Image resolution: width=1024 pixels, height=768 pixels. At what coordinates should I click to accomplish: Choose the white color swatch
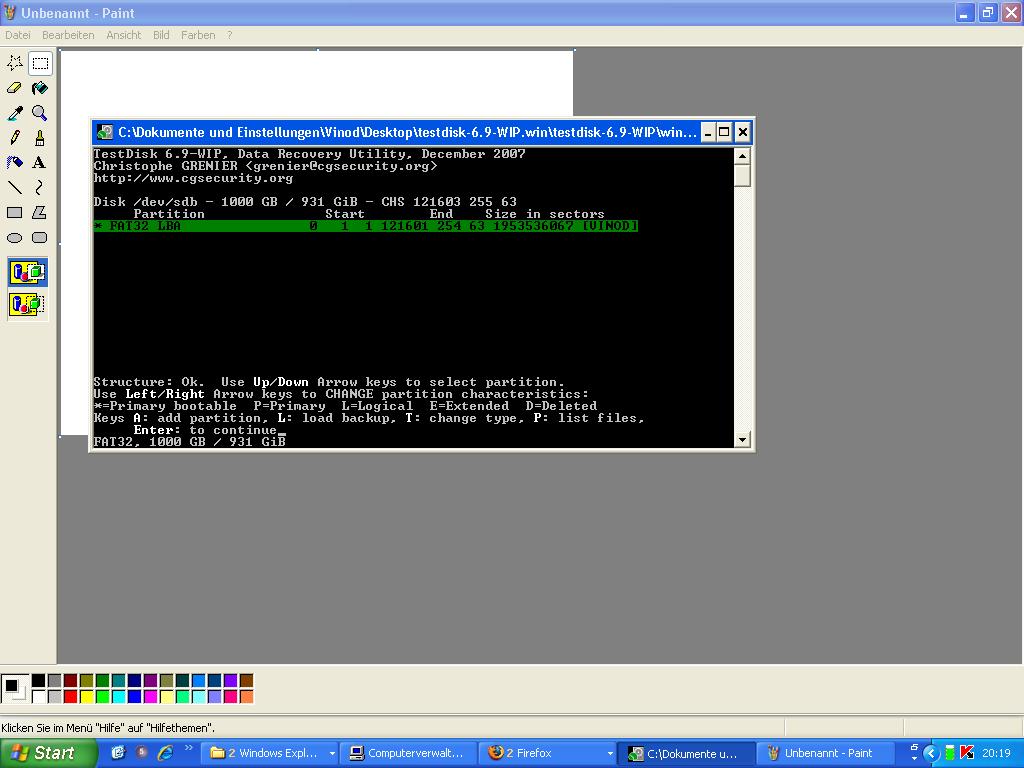[x=39, y=697]
